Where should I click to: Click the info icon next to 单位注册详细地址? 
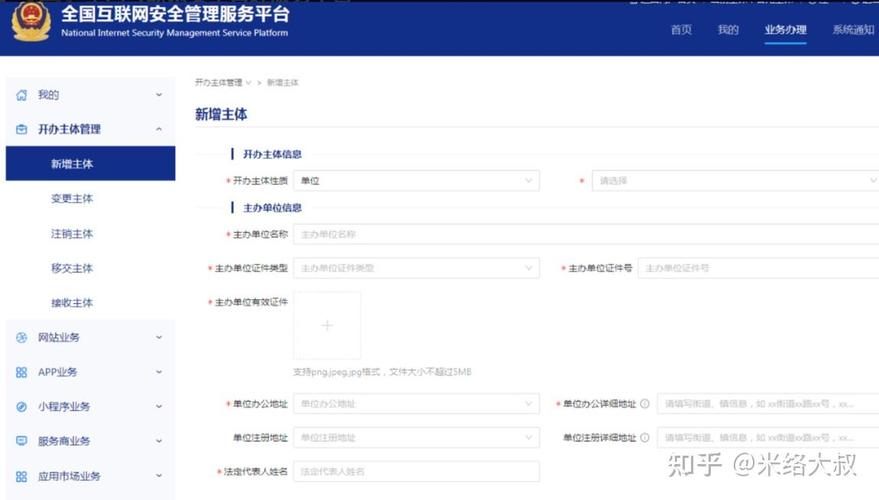[x=645, y=438]
